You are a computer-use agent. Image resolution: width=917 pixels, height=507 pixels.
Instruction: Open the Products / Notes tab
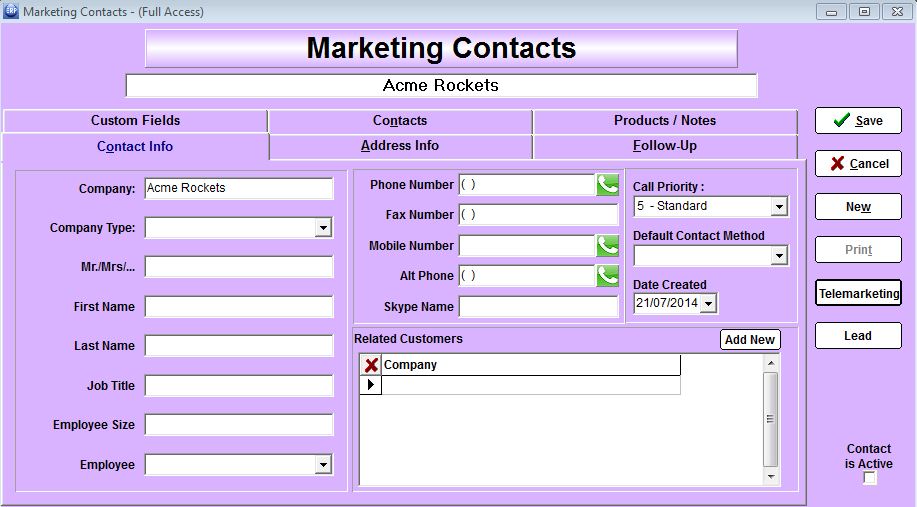point(665,120)
